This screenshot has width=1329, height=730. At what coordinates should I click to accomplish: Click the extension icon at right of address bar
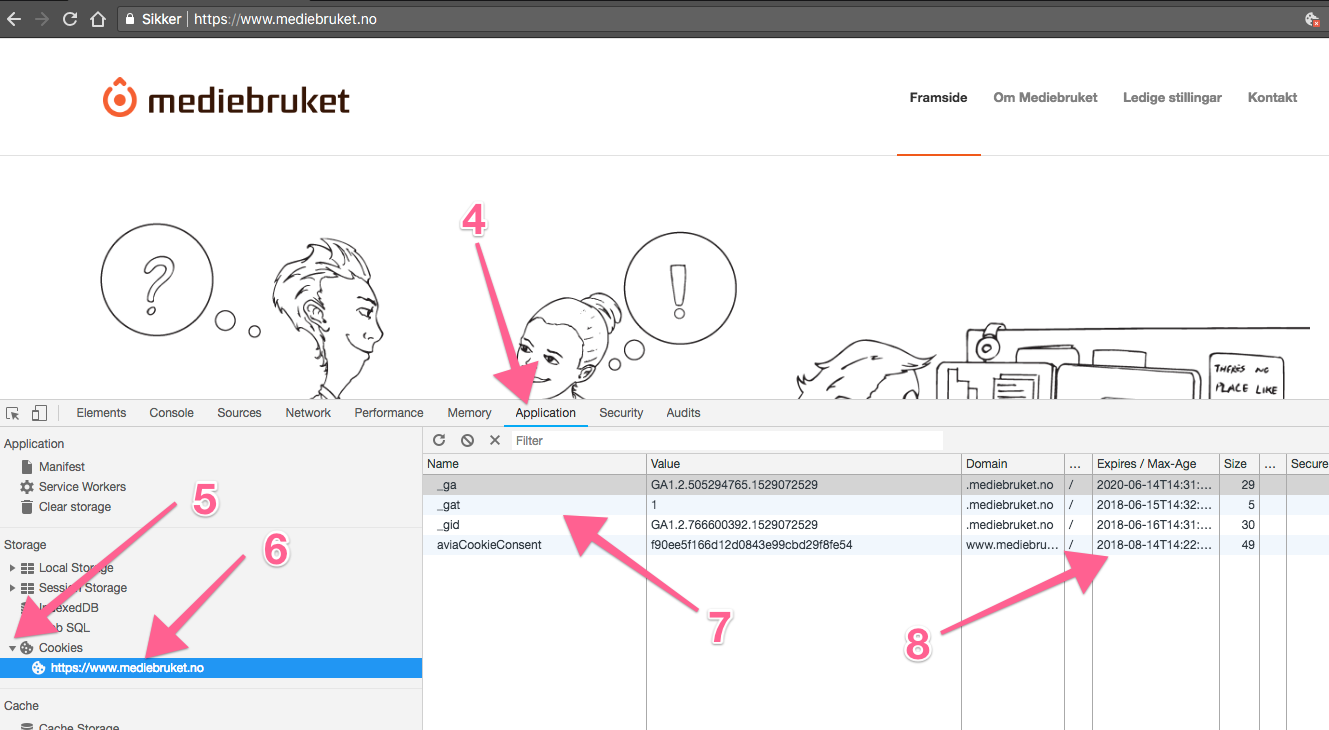(x=1312, y=19)
